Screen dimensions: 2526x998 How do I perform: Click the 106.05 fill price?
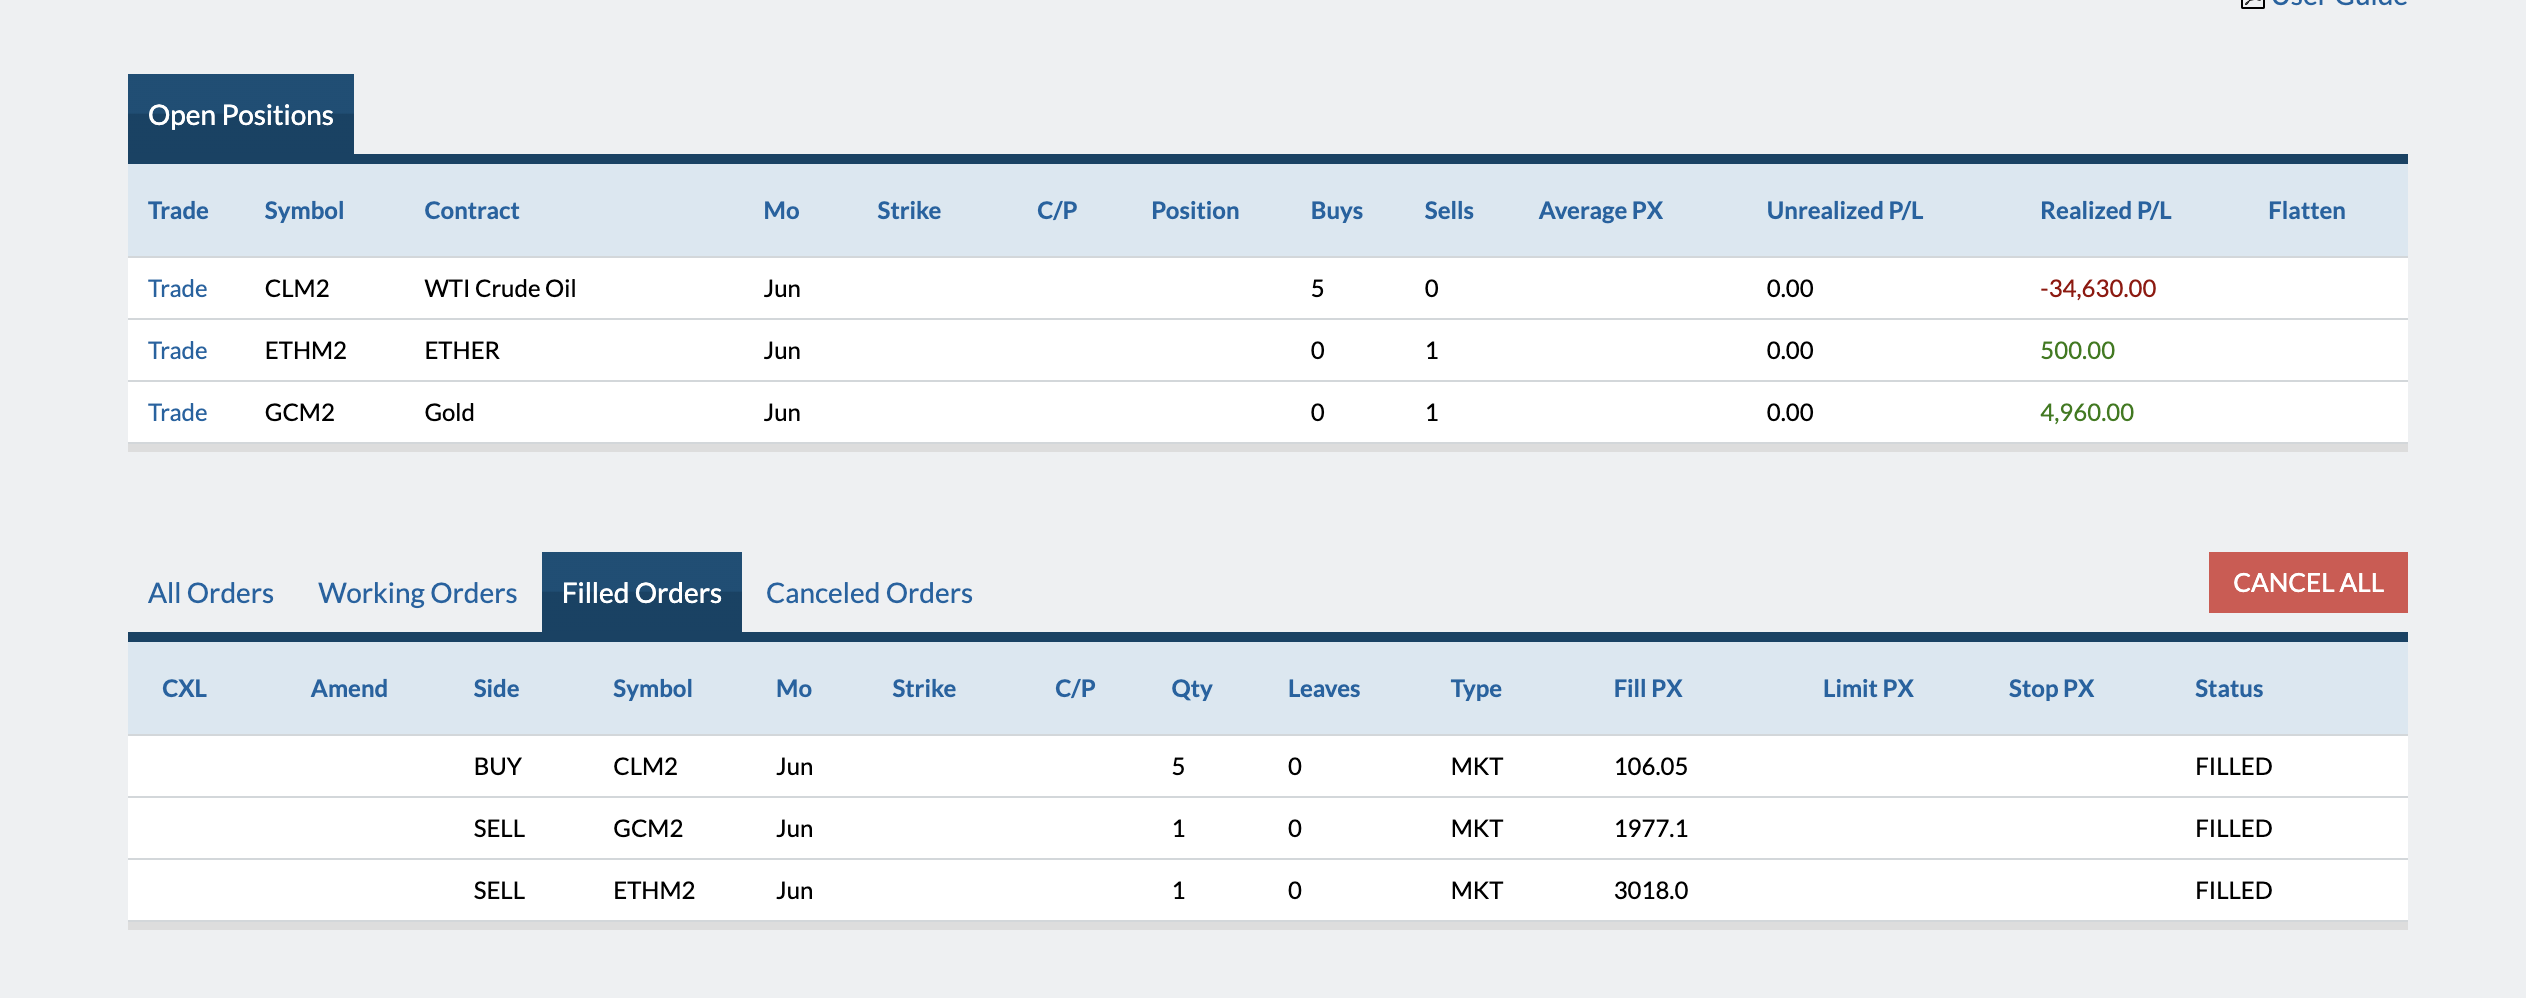pos(1650,766)
